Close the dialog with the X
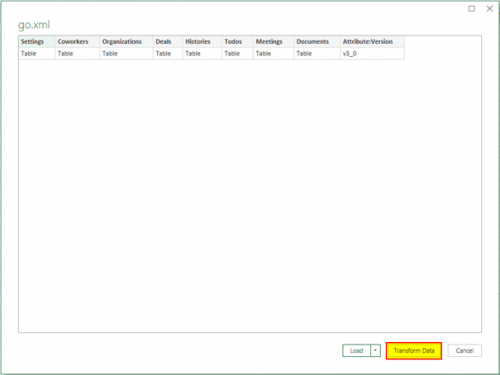This screenshot has width=500, height=375. point(489,9)
